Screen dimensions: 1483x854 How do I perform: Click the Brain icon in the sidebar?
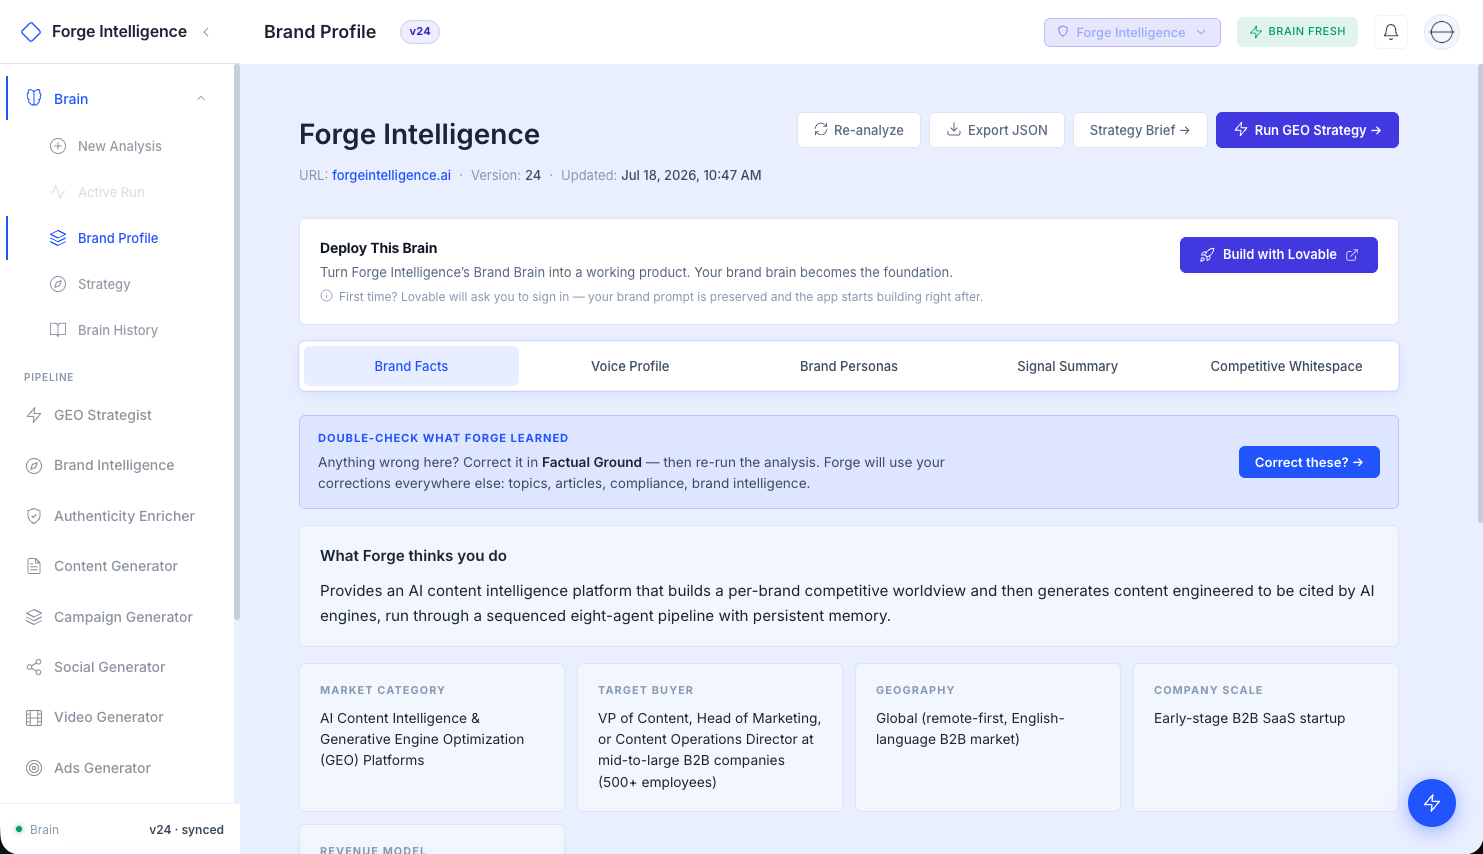[34, 98]
